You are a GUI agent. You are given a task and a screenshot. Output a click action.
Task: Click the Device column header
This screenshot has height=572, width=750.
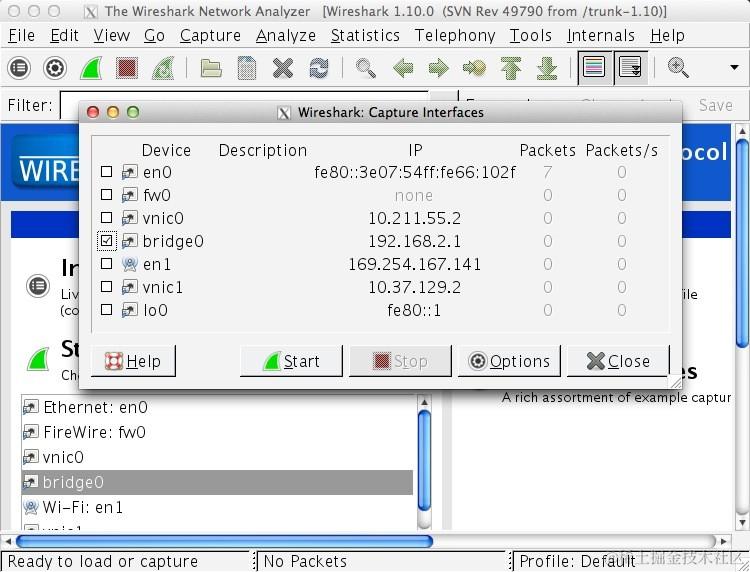[166, 150]
